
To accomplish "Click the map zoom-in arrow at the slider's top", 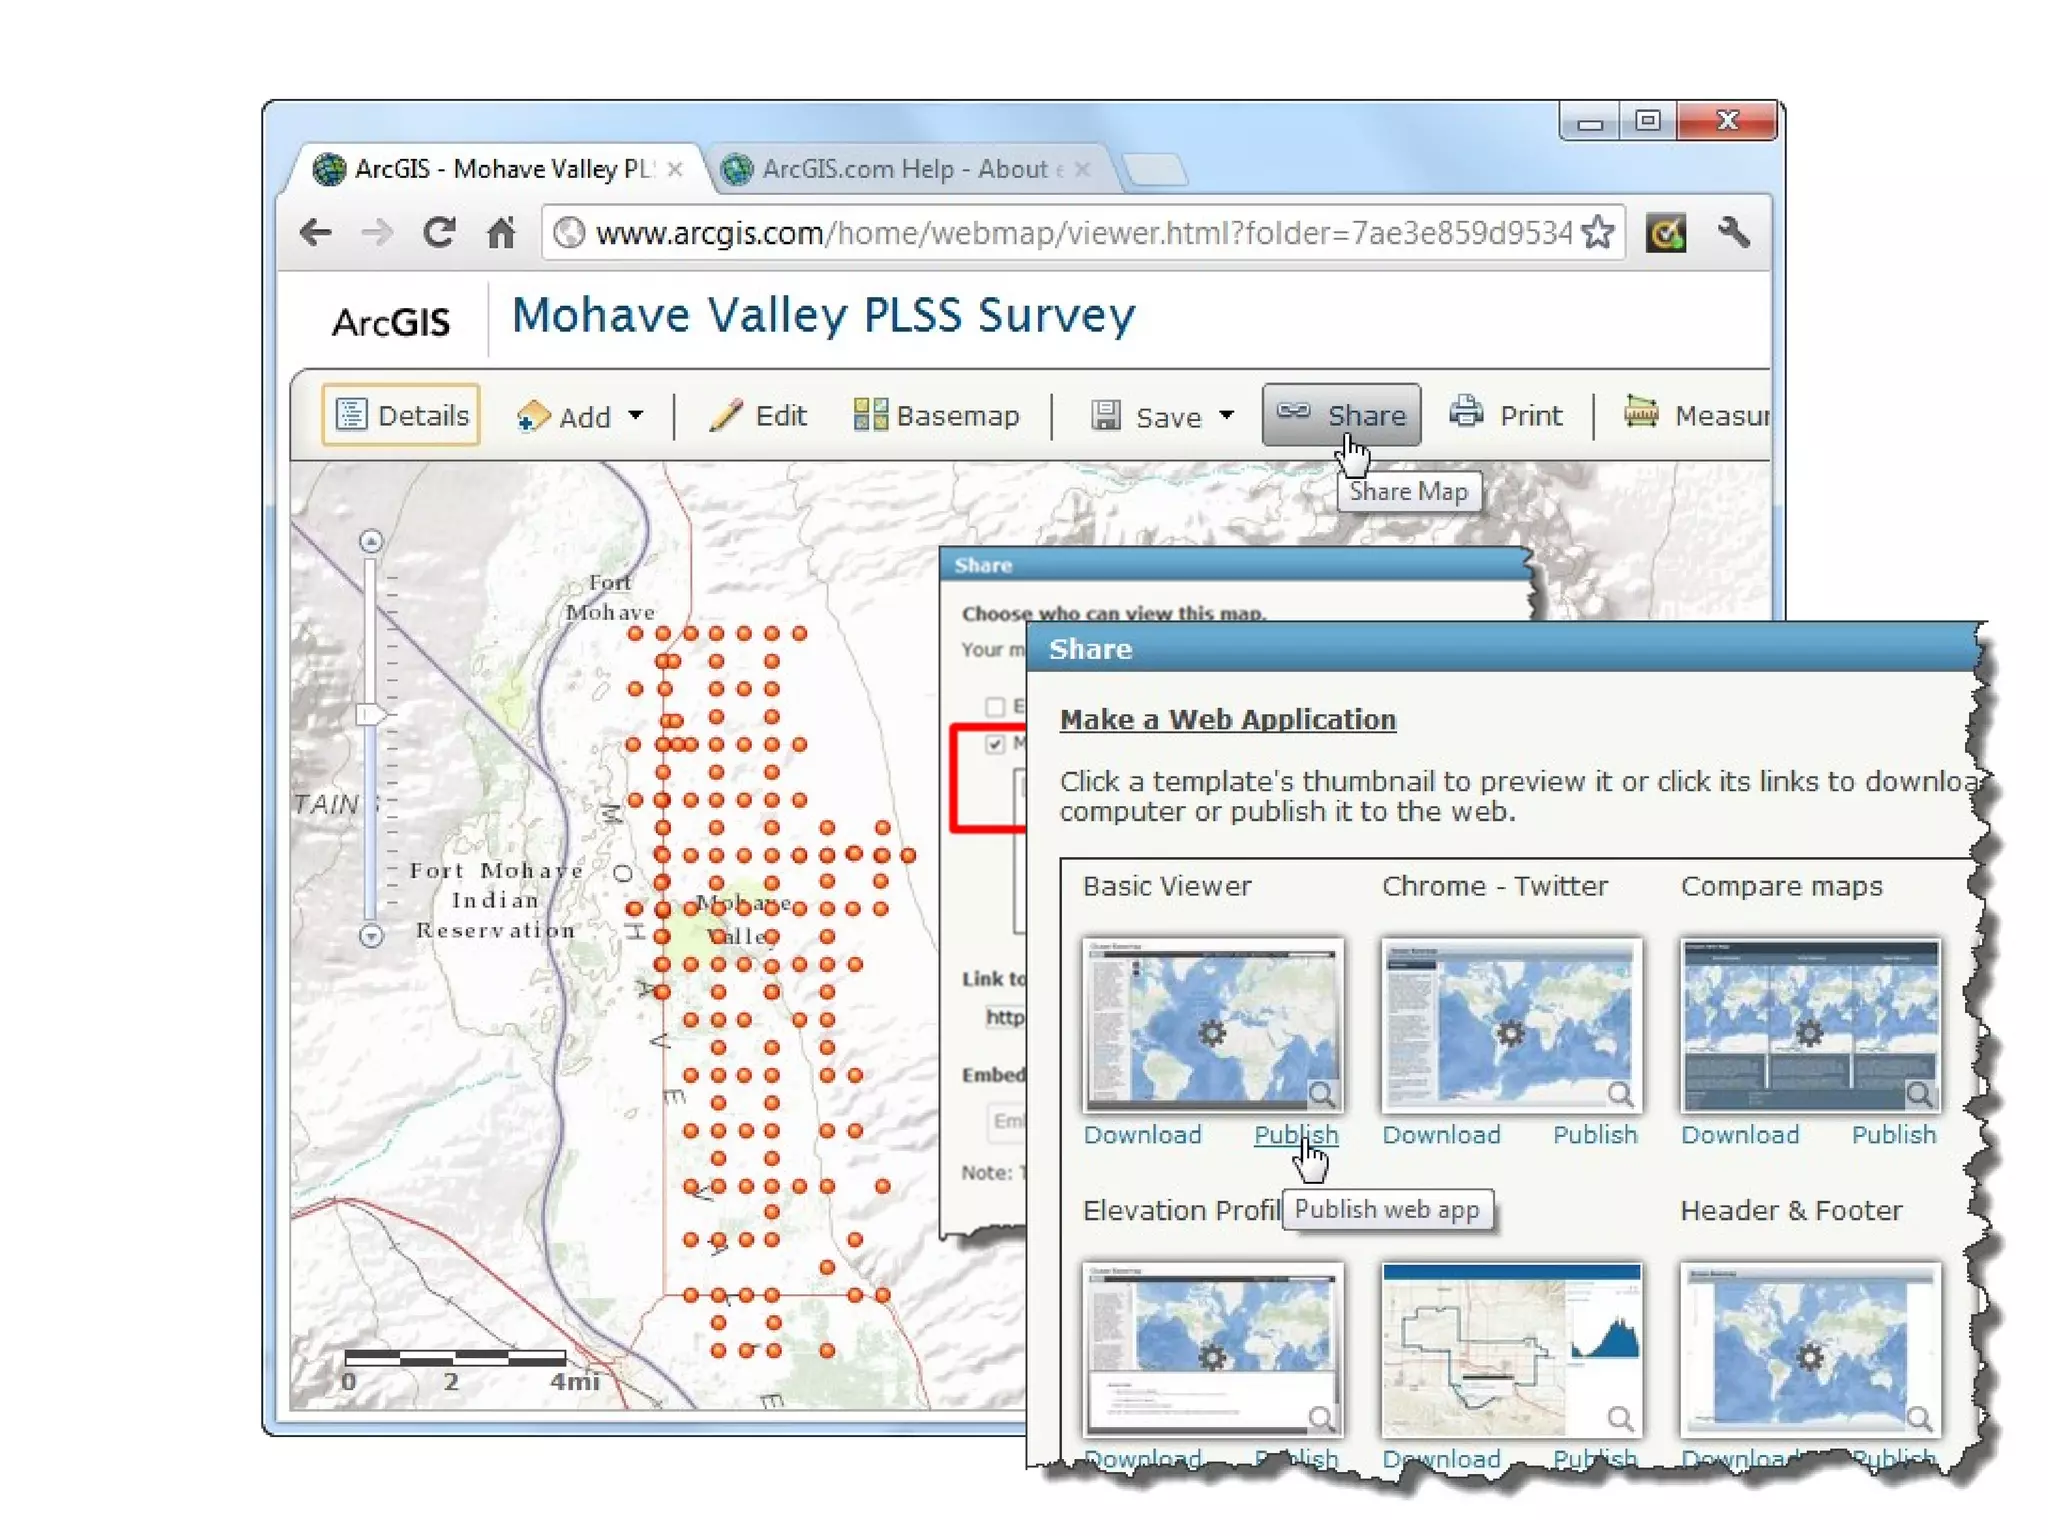I will click(371, 542).
